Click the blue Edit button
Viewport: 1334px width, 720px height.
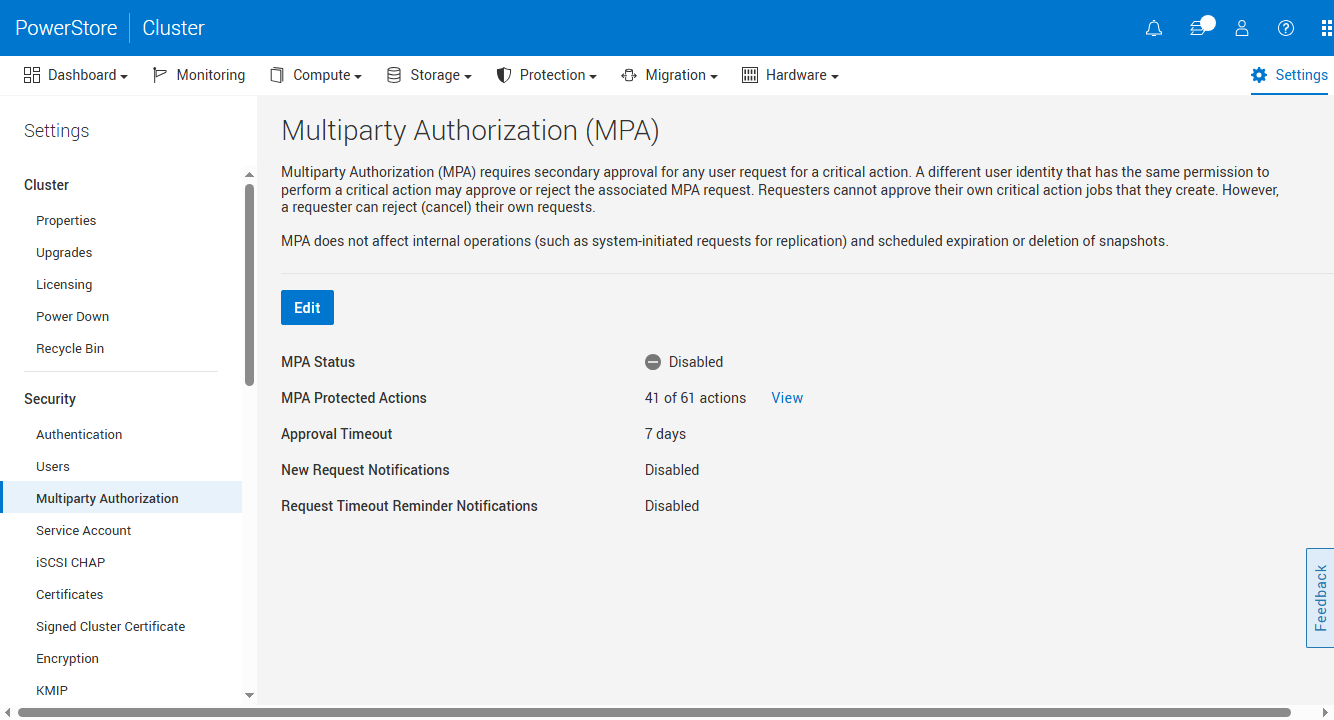pos(307,308)
